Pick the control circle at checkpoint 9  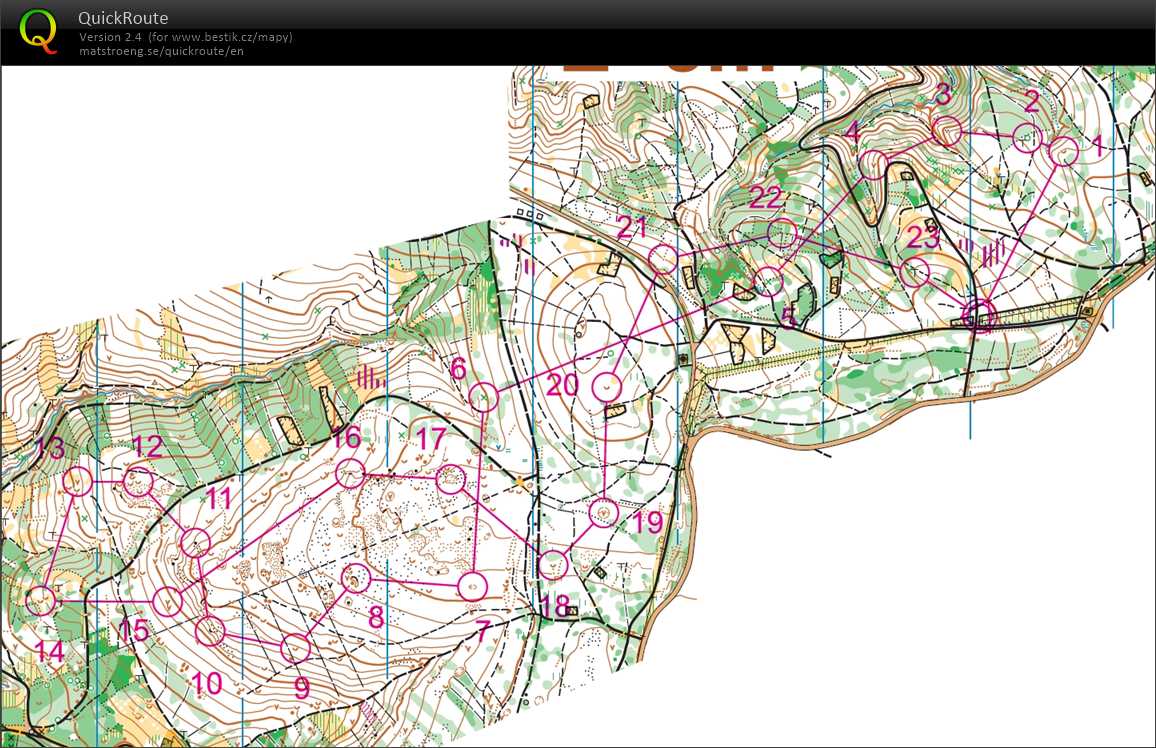[x=295, y=648]
